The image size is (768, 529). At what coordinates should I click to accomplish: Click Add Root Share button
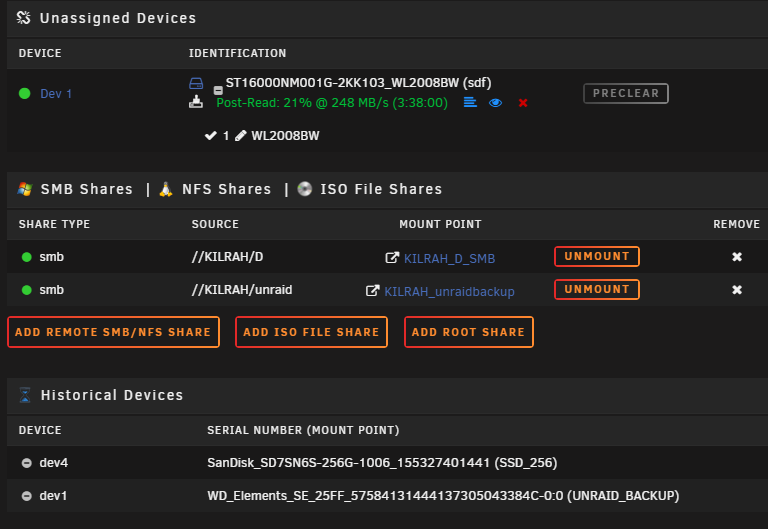click(468, 332)
